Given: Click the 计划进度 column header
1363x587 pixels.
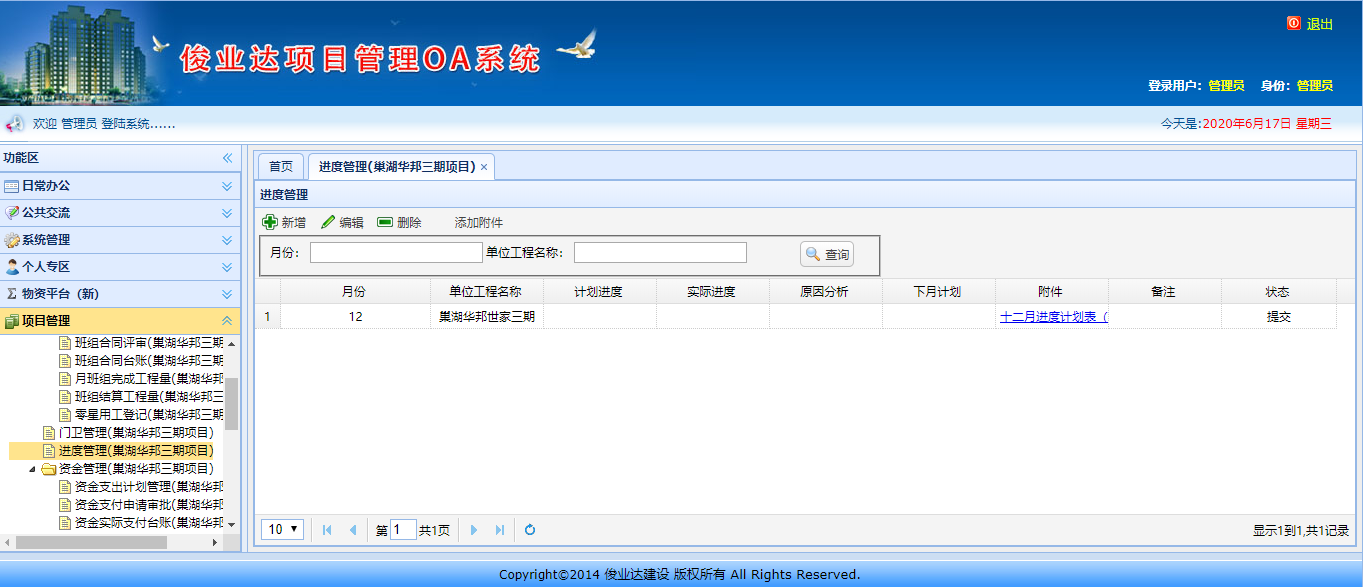Looking at the screenshot, I should (x=600, y=291).
